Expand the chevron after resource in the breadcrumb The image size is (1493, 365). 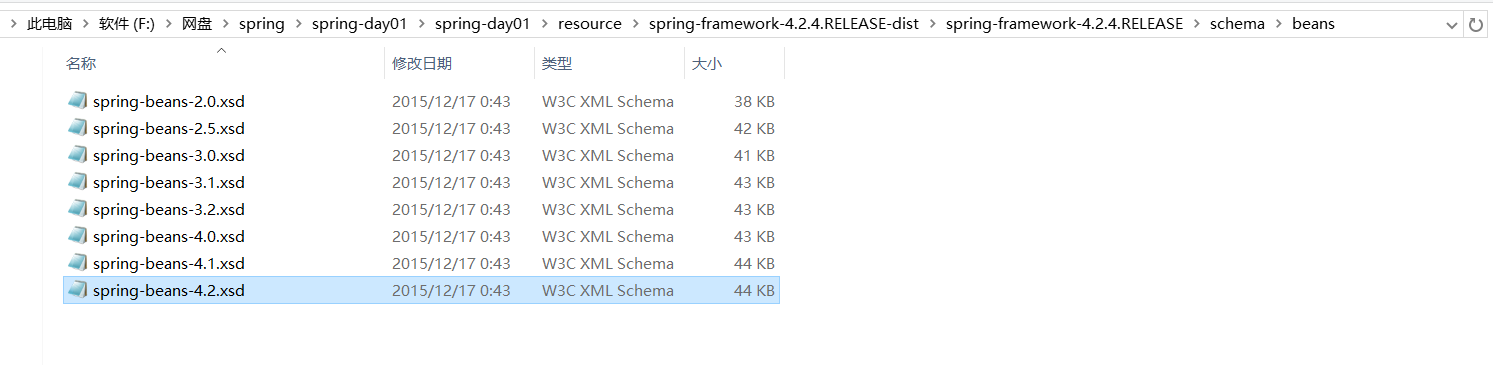tap(635, 24)
